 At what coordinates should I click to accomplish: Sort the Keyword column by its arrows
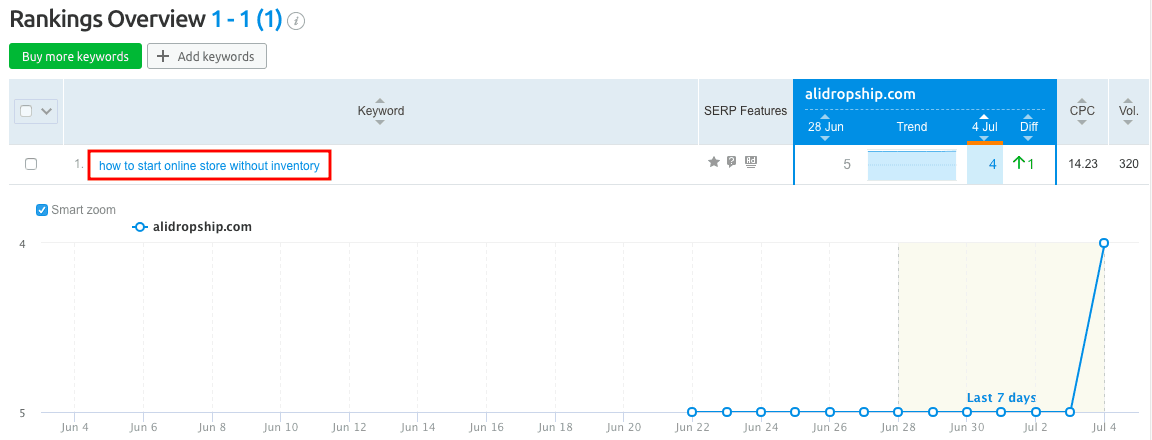(380, 111)
